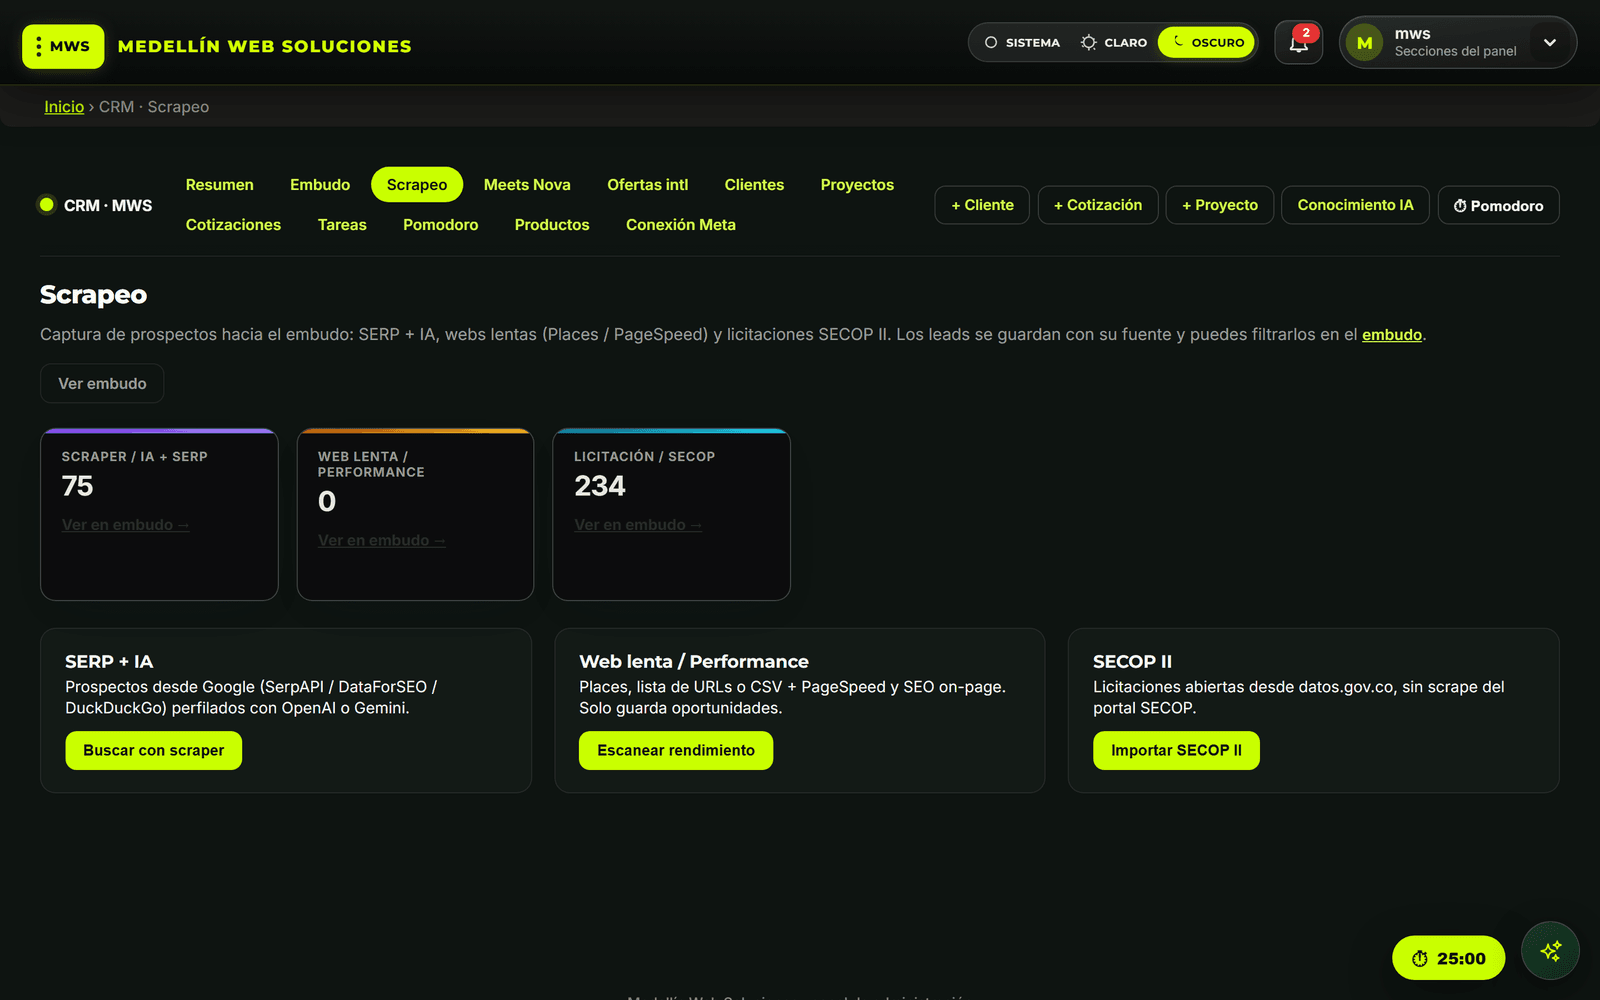Click the Scrapeo page heading

[x=93, y=295]
